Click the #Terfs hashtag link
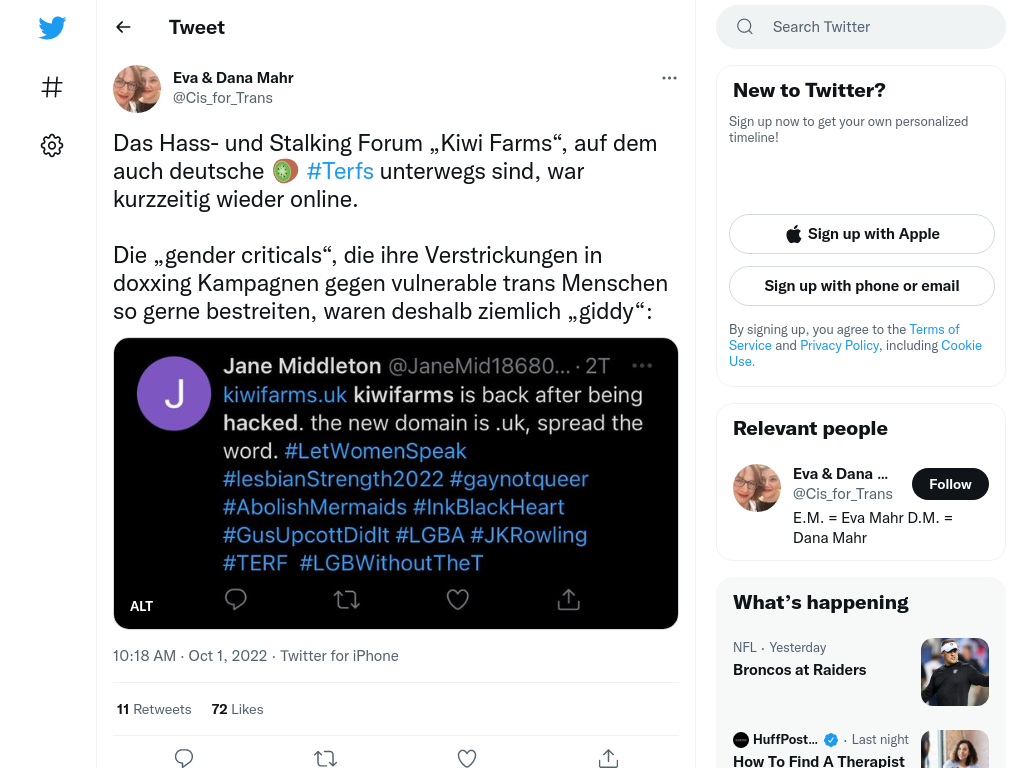1024x768 pixels. [x=340, y=171]
